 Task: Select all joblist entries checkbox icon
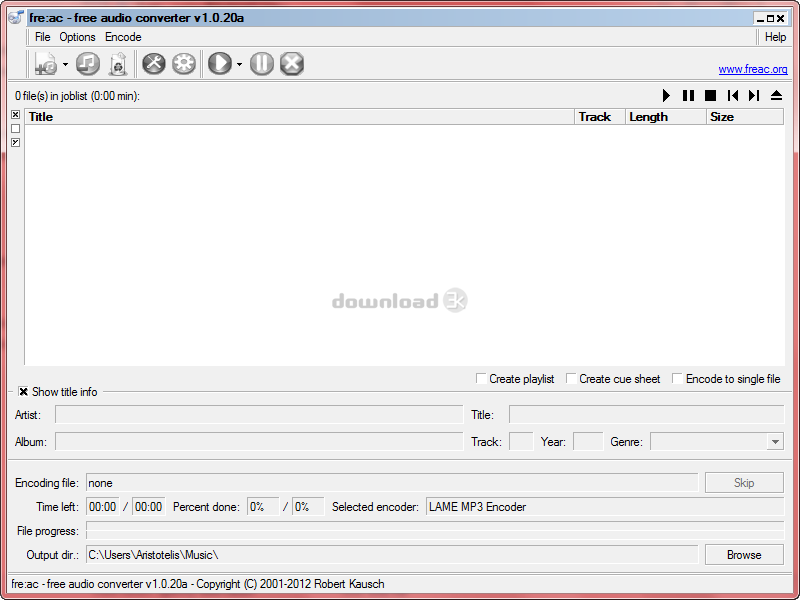[16, 115]
